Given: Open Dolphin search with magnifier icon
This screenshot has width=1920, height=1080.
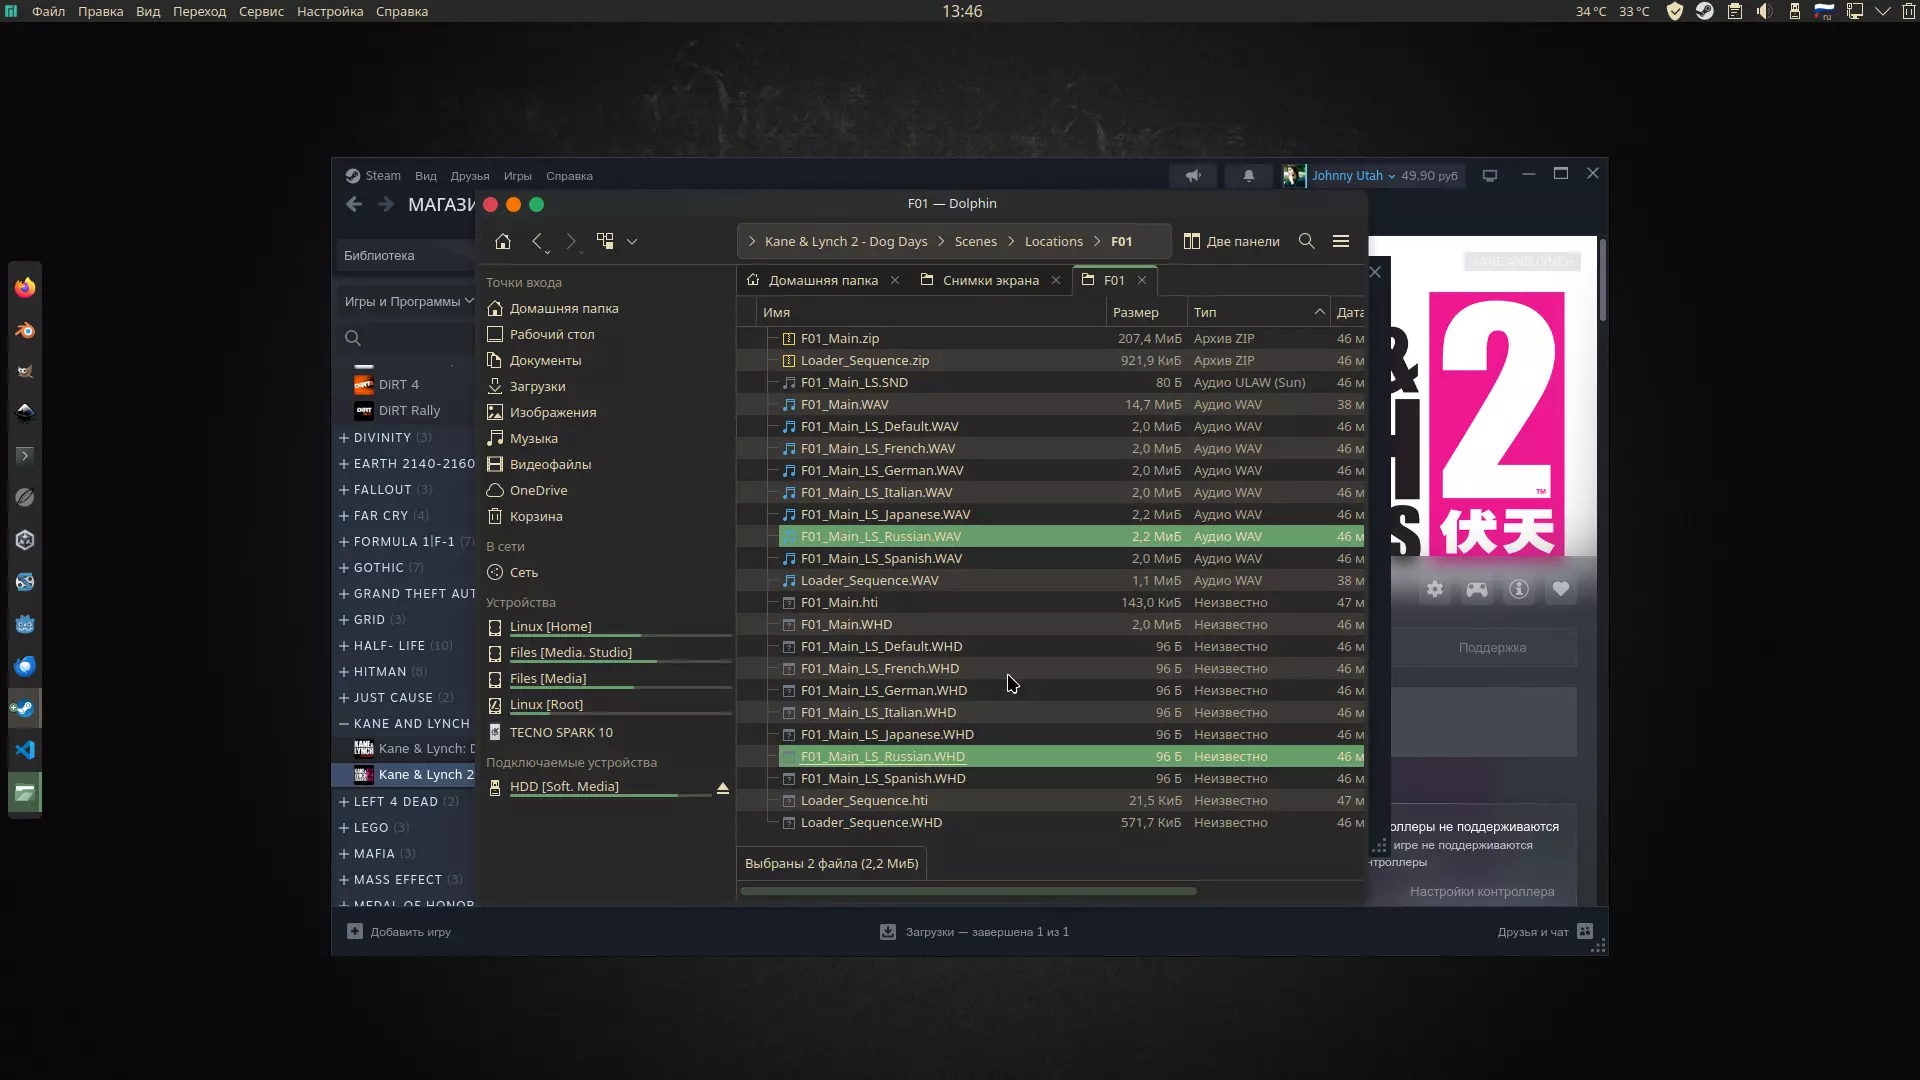Looking at the screenshot, I should coord(1306,241).
